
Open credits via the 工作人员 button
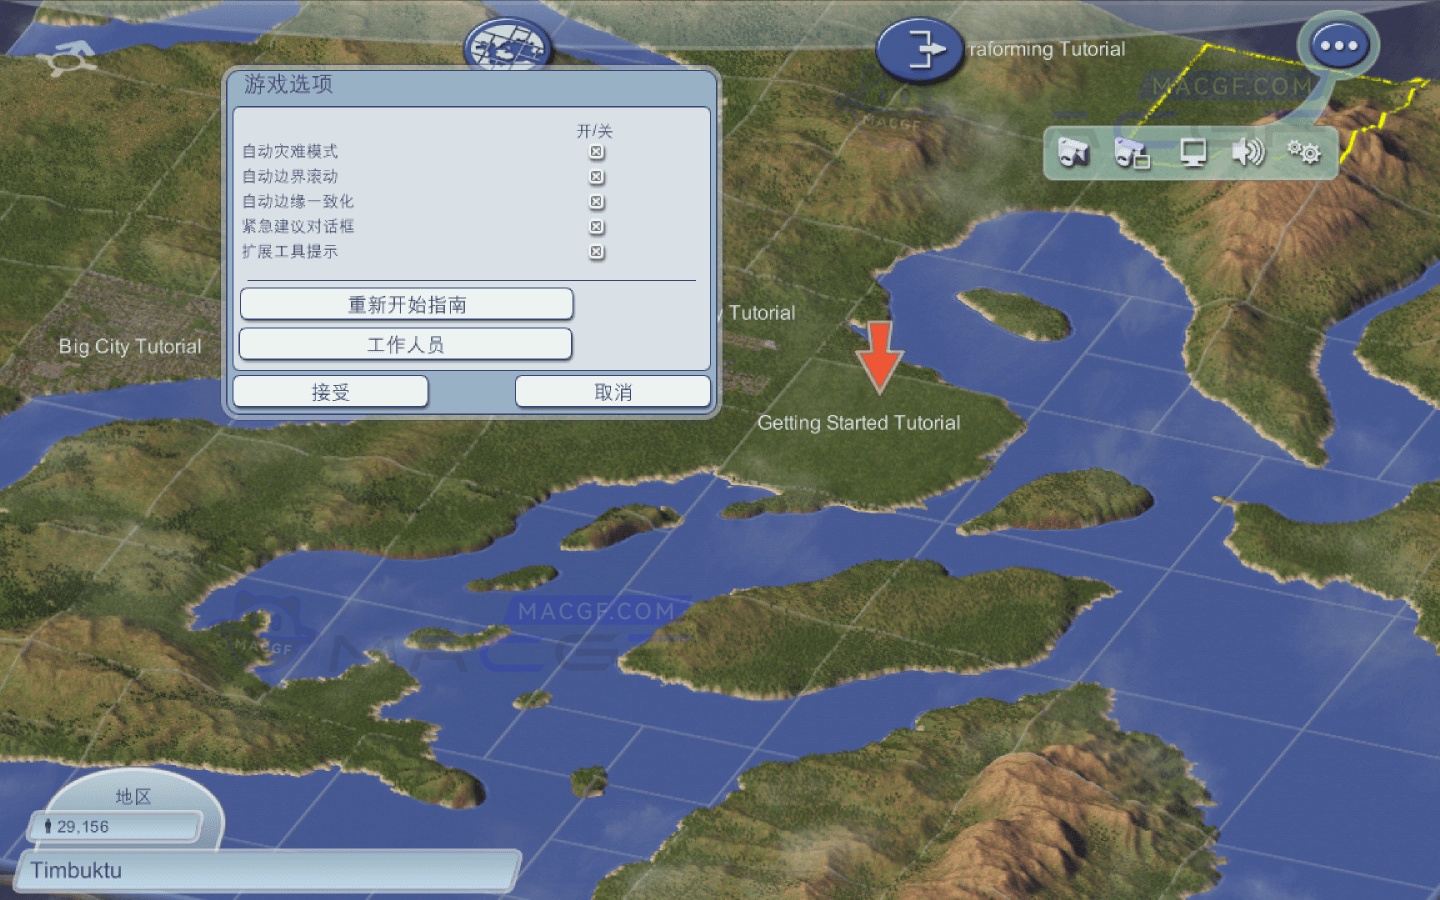pos(406,344)
